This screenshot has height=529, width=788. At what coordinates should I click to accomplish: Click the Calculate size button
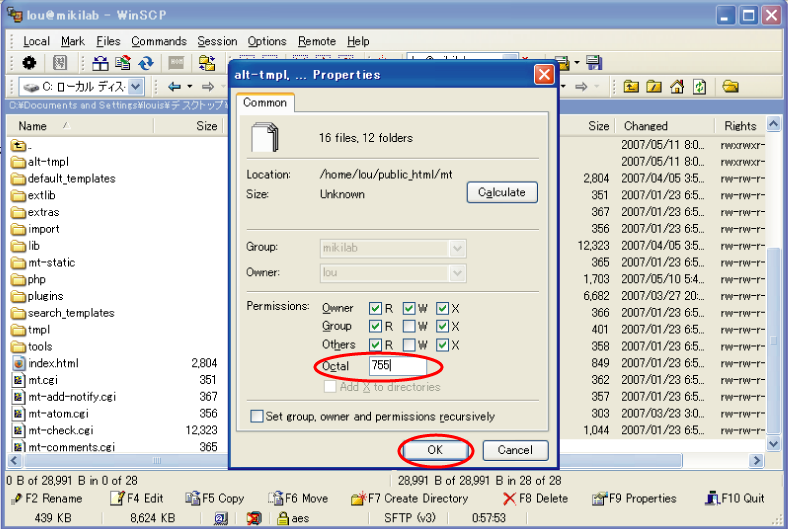(502, 192)
